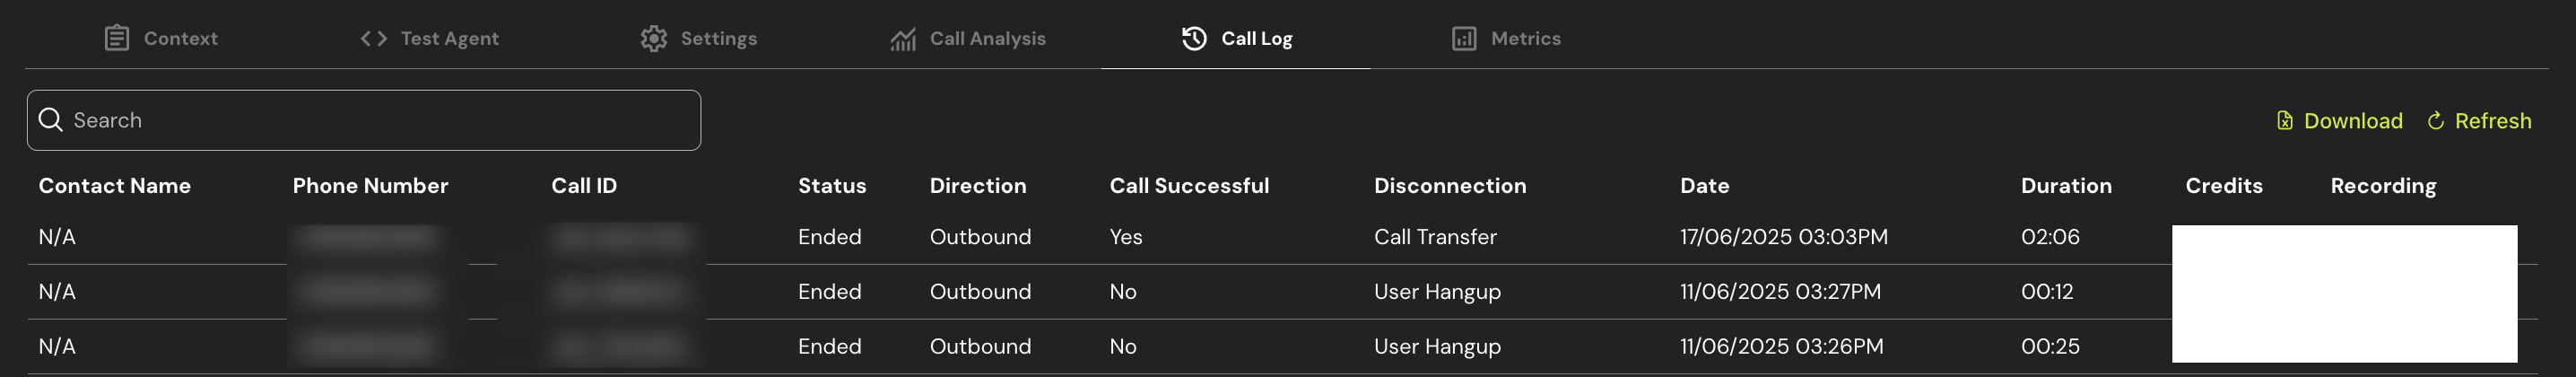Image resolution: width=2576 pixels, height=377 pixels.
Task: Click the Settings gear icon
Action: pyautogui.click(x=653, y=38)
